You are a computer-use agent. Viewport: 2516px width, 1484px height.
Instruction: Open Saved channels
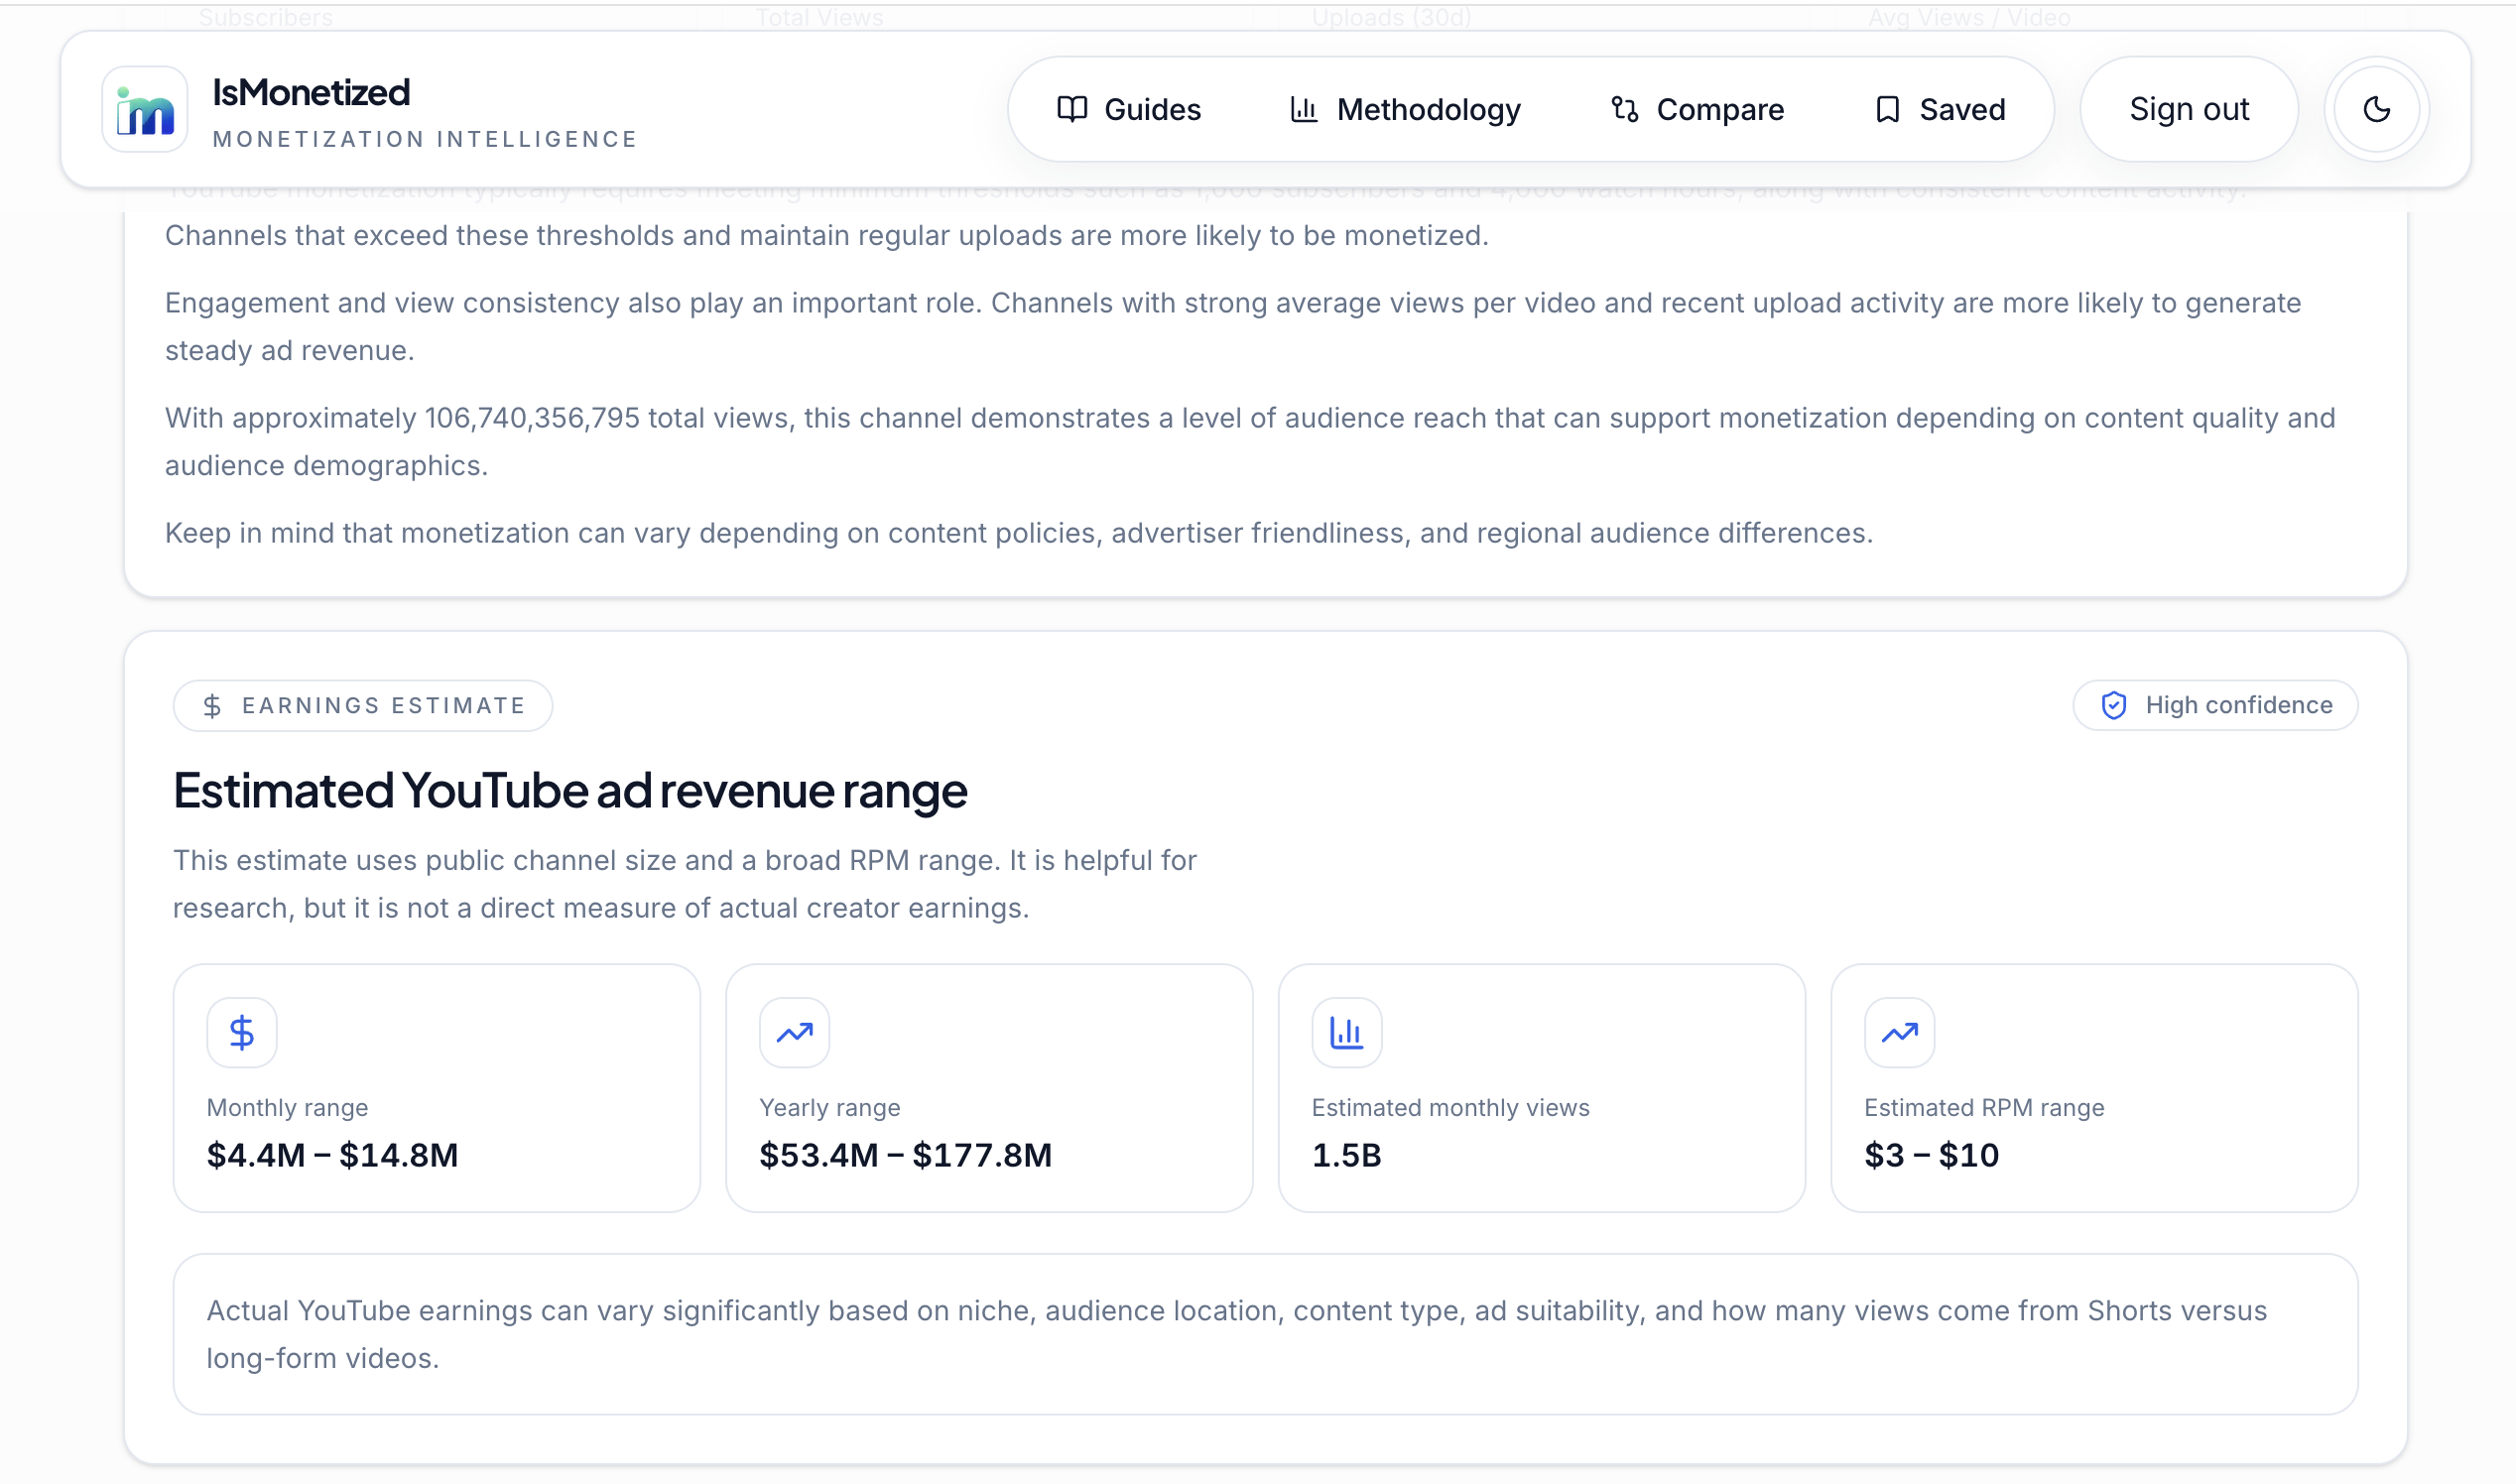click(x=1940, y=109)
